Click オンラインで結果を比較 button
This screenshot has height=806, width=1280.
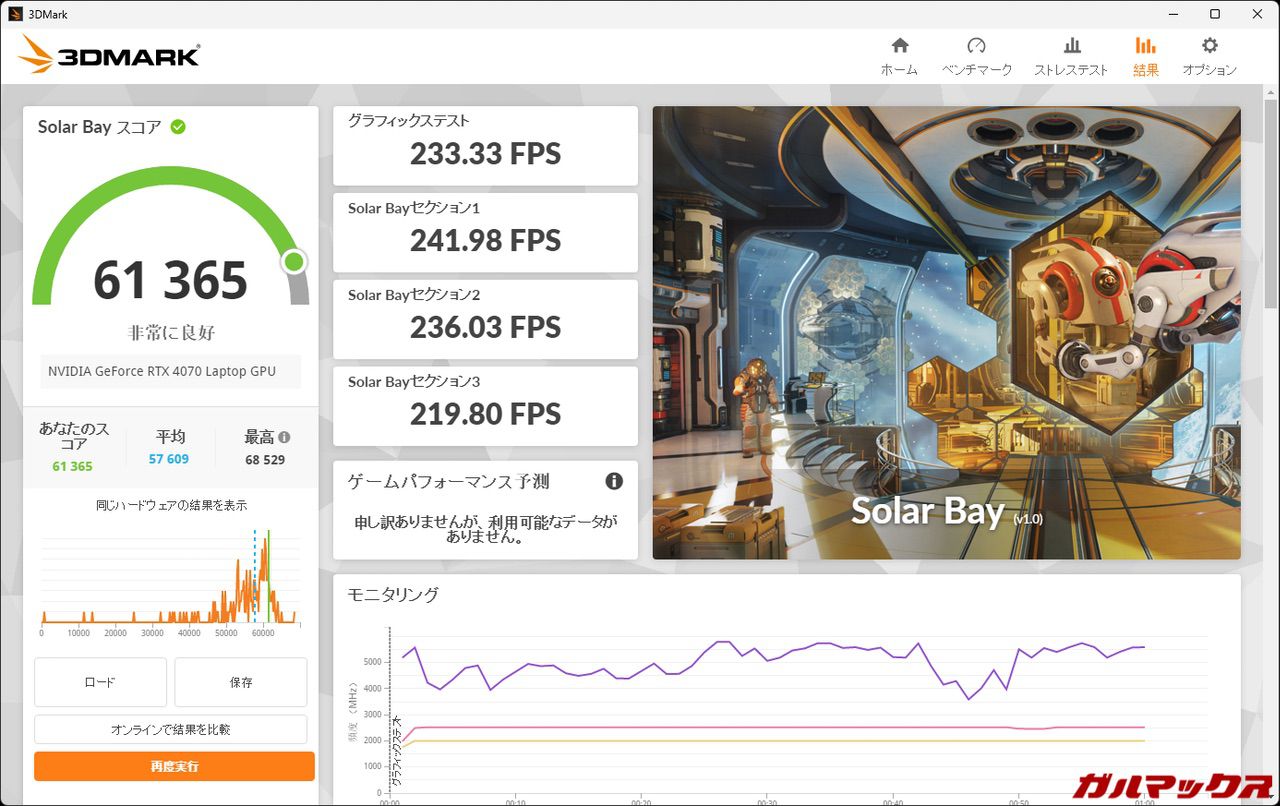170,729
